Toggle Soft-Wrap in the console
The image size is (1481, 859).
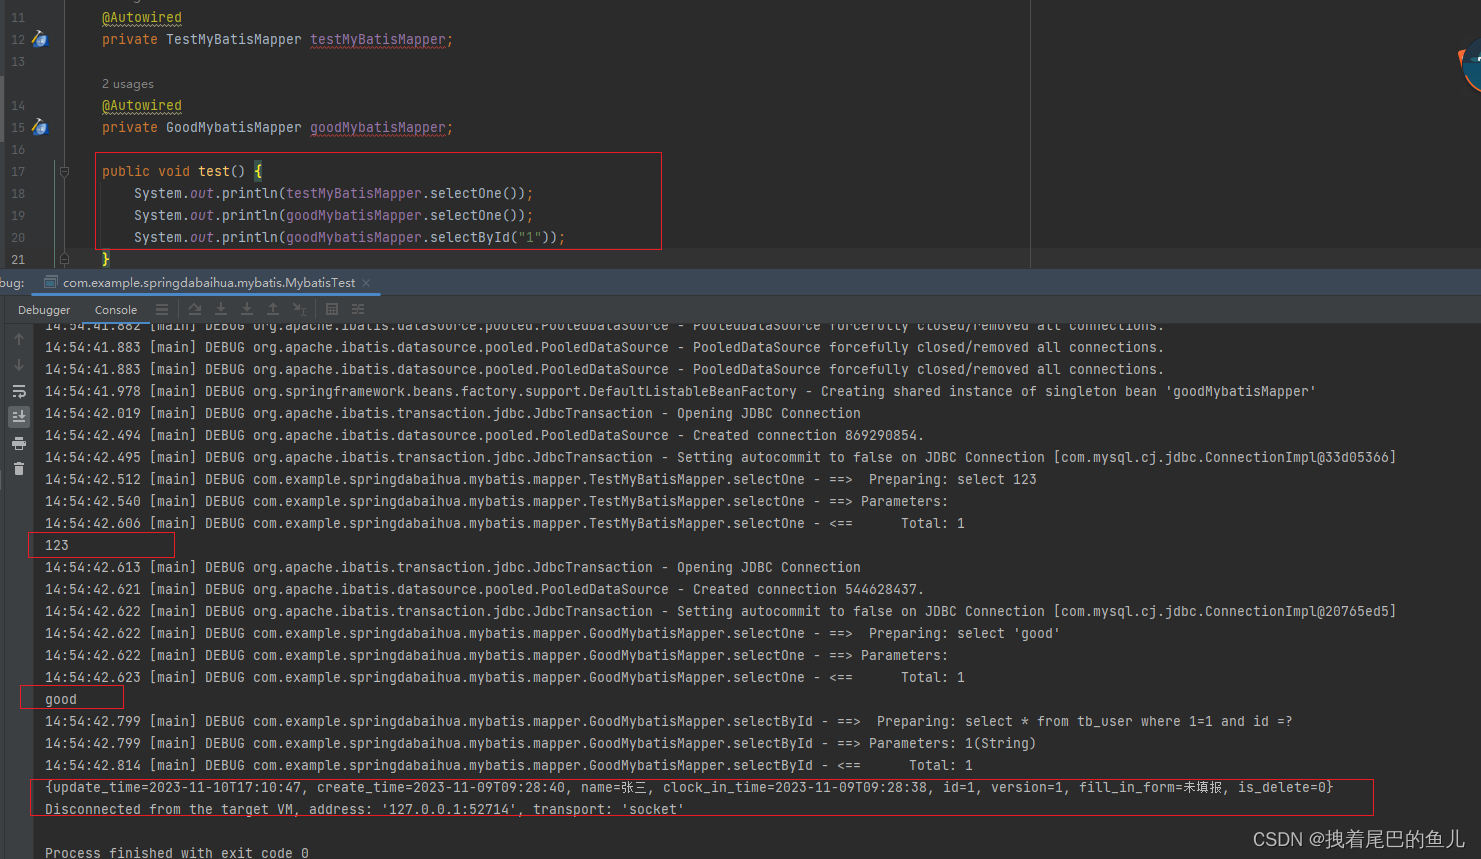click(x=19, y=391)
